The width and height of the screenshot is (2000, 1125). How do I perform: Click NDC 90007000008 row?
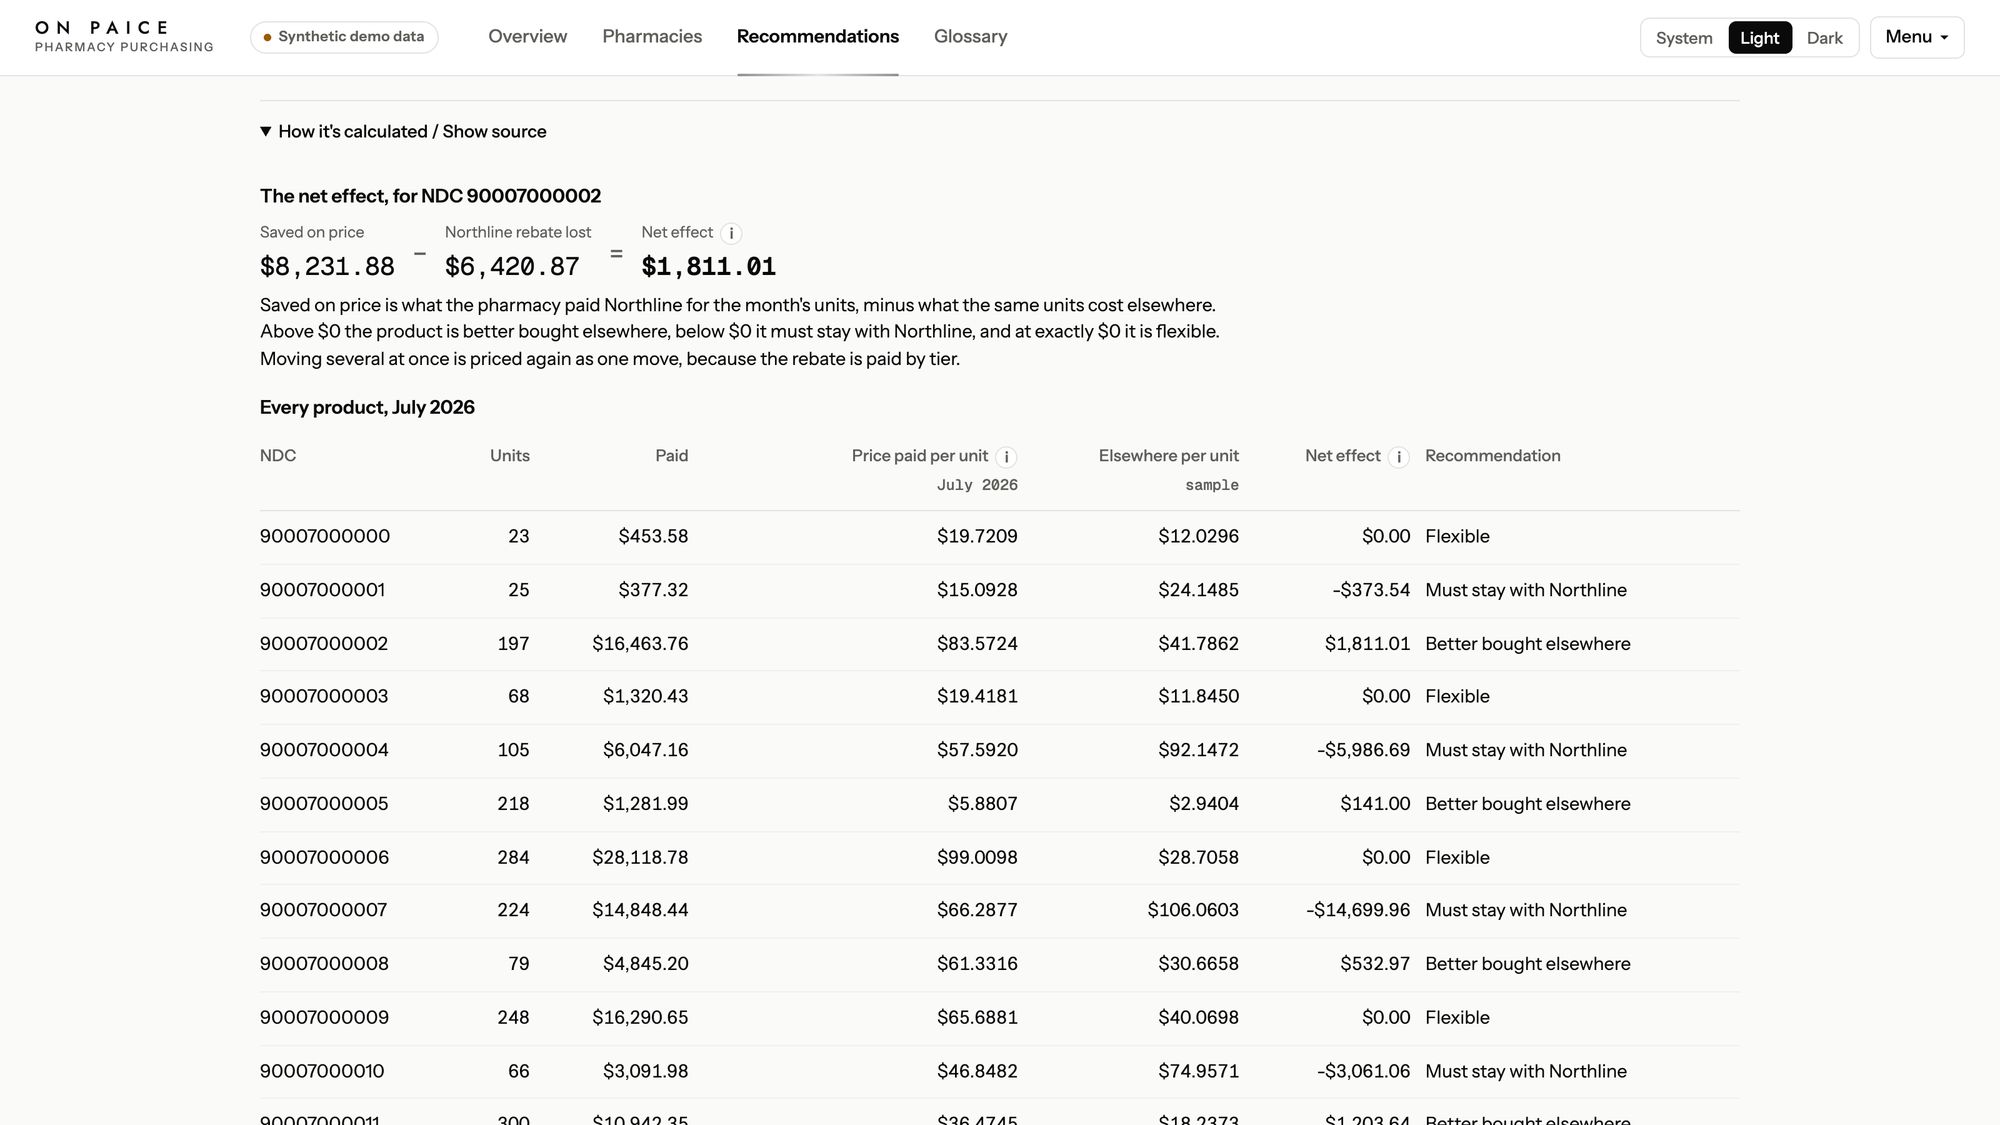click(1000, 964)
